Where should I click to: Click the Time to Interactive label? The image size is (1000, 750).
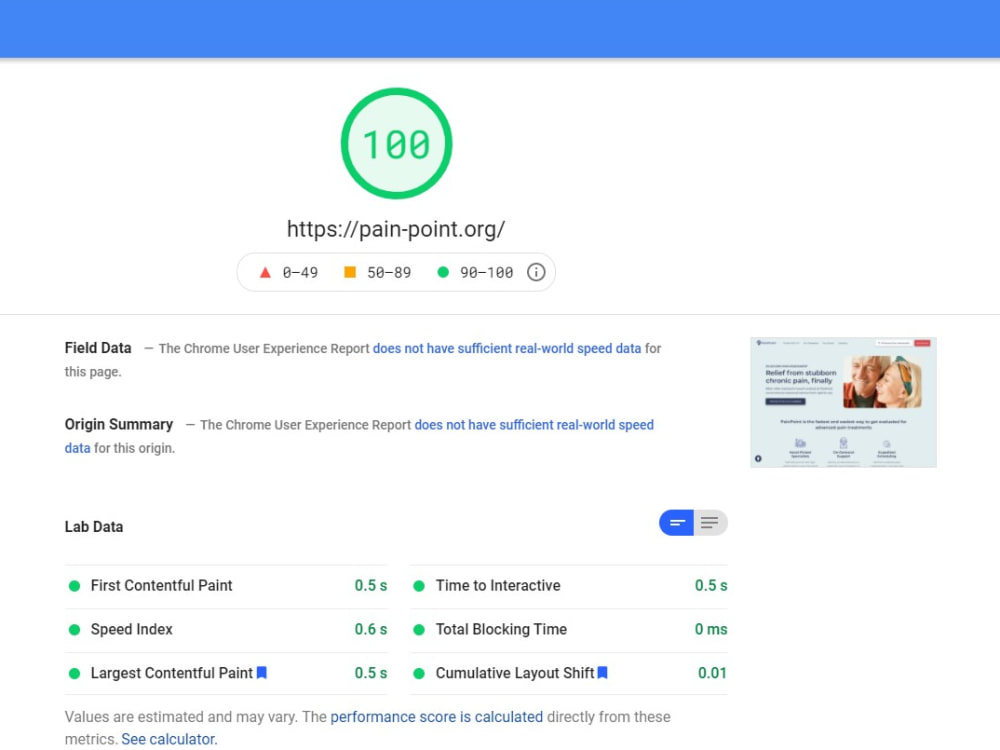coord(498,585)
